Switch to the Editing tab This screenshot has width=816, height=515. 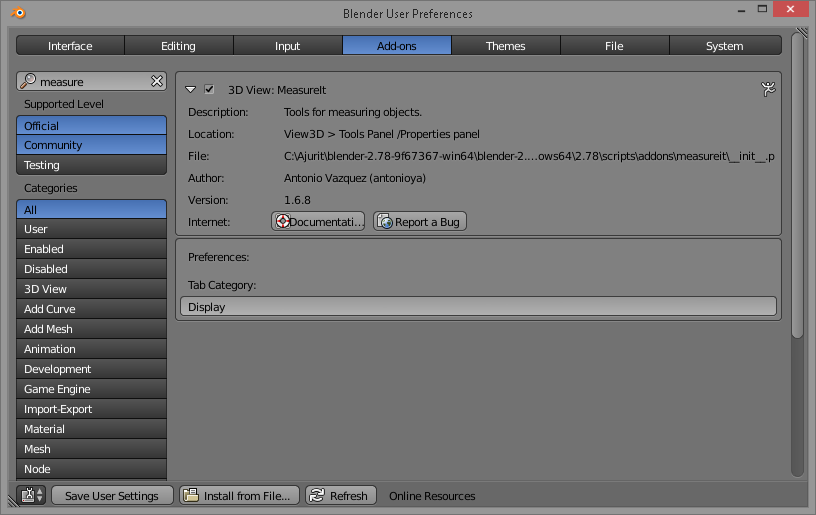[x=178, y=45]
